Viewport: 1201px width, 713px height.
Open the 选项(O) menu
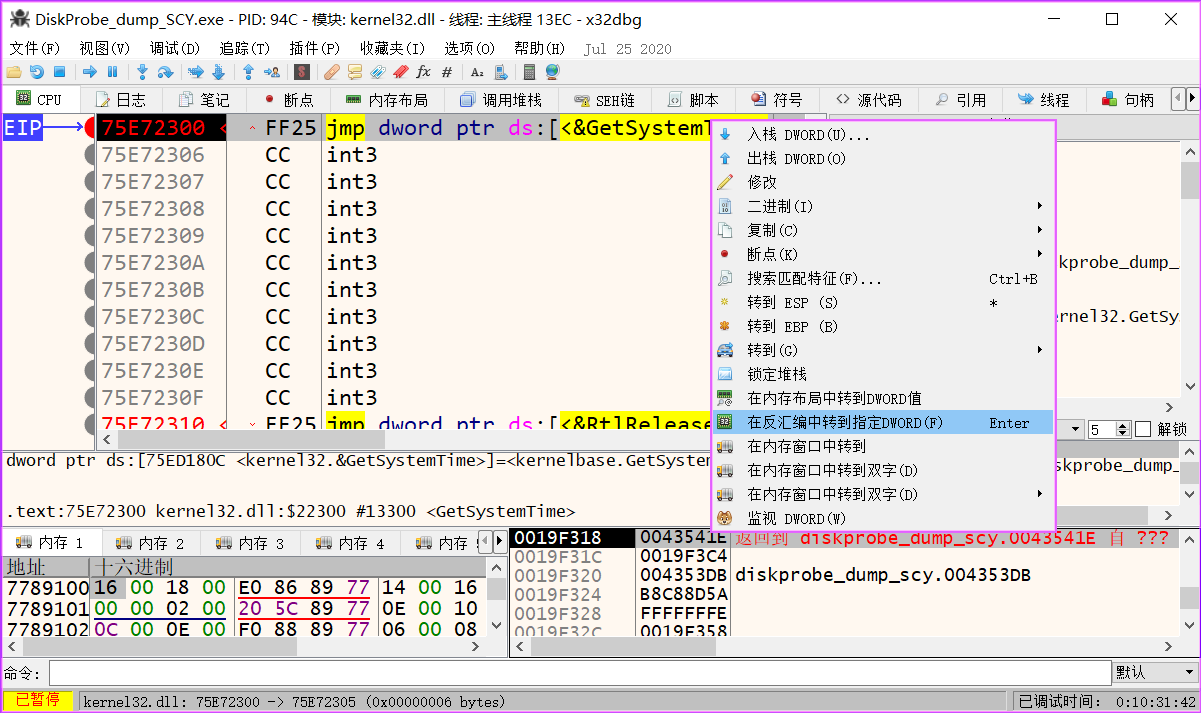click(469, 48)
